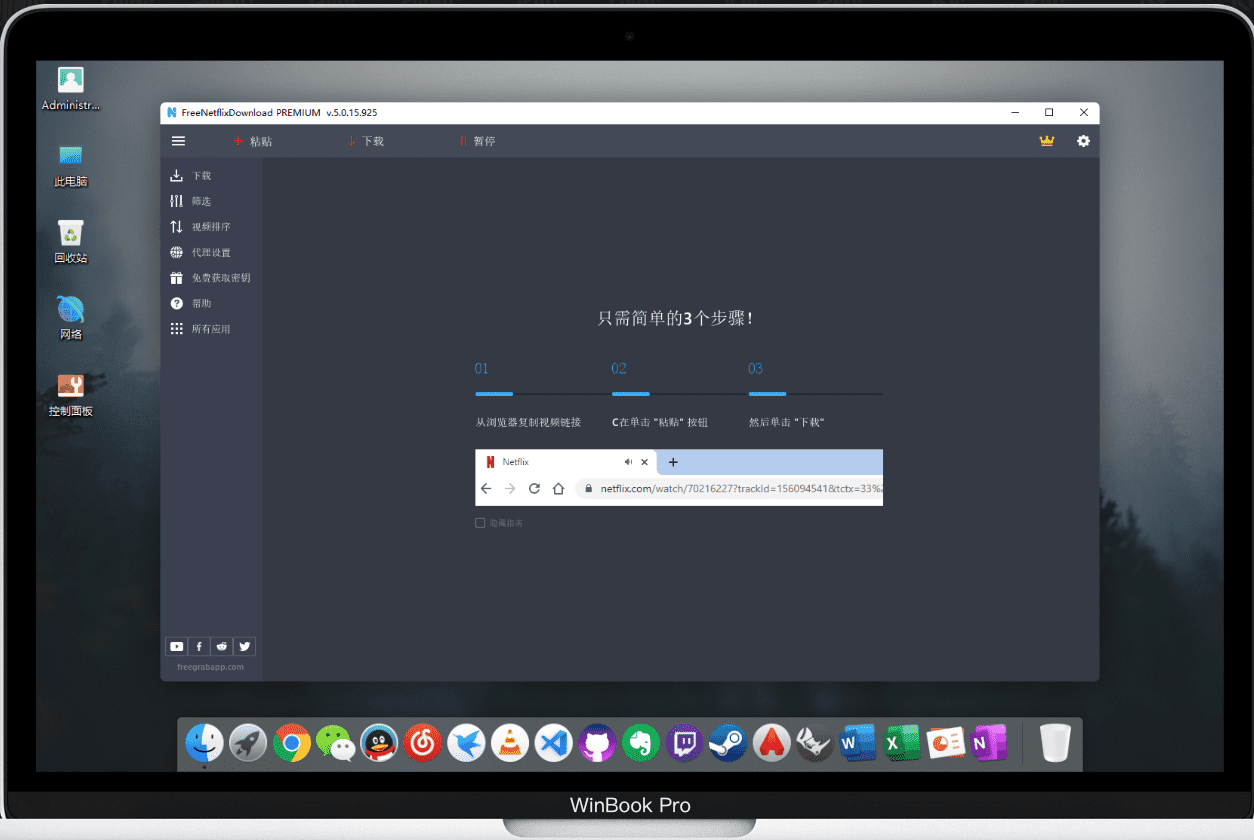Open Launchpad rocket icon in the dock
1254x840 pixels.
click(248, 743)
